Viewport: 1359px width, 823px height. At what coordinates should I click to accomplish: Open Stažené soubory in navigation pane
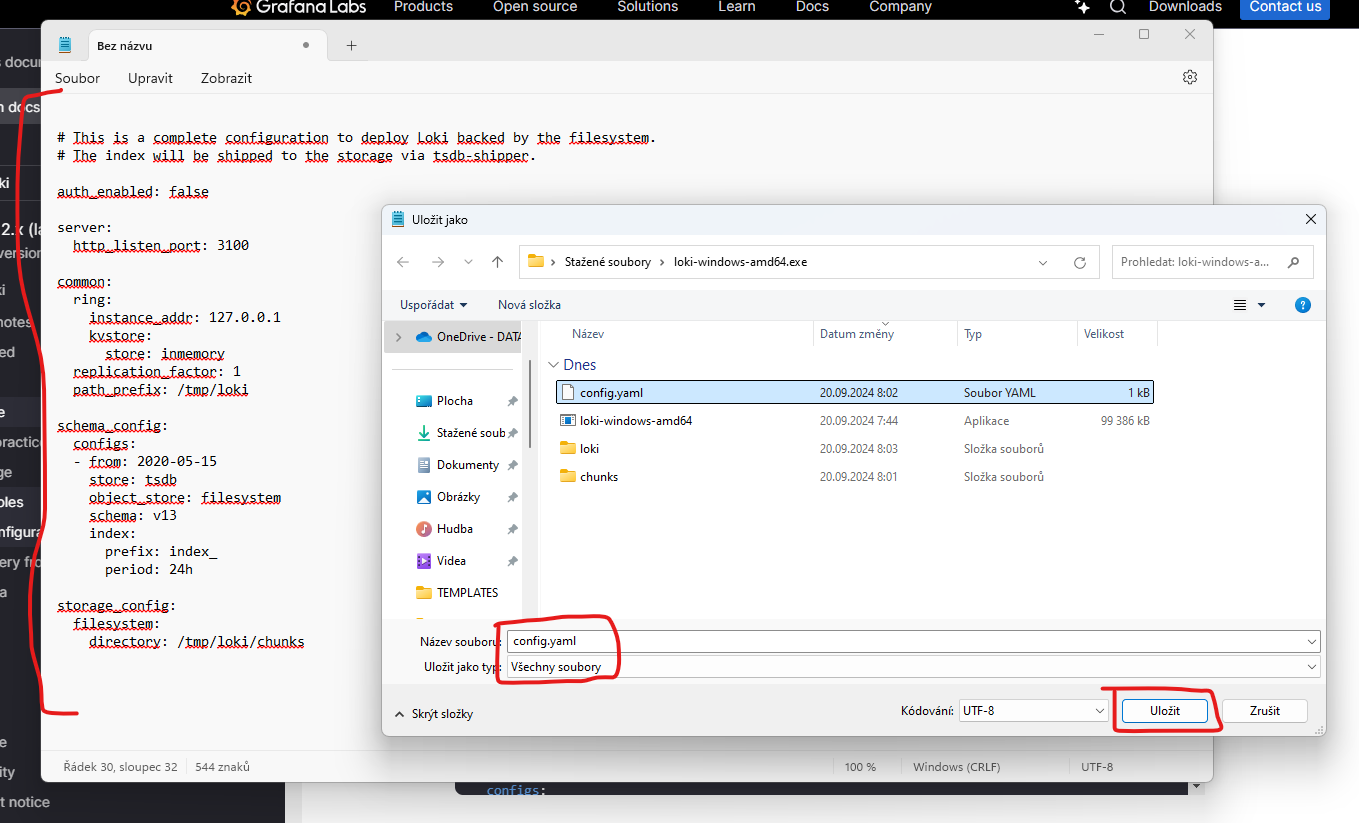pos(470,433)
